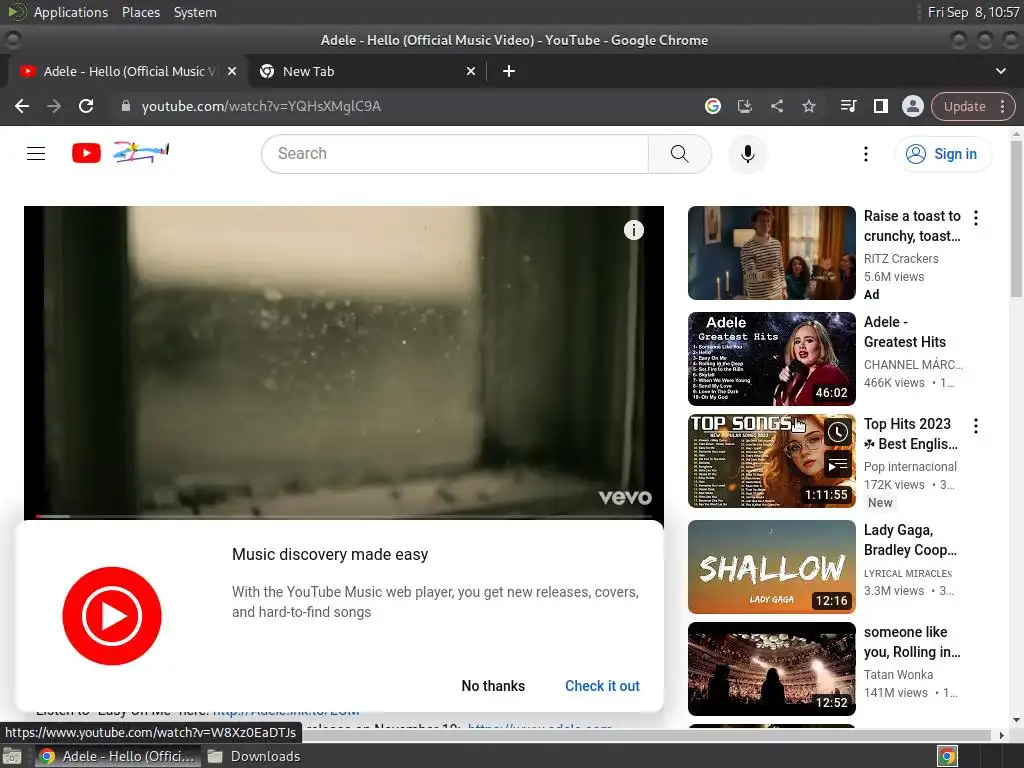Open YouTube settings three-dot menu

pos(866,153)
